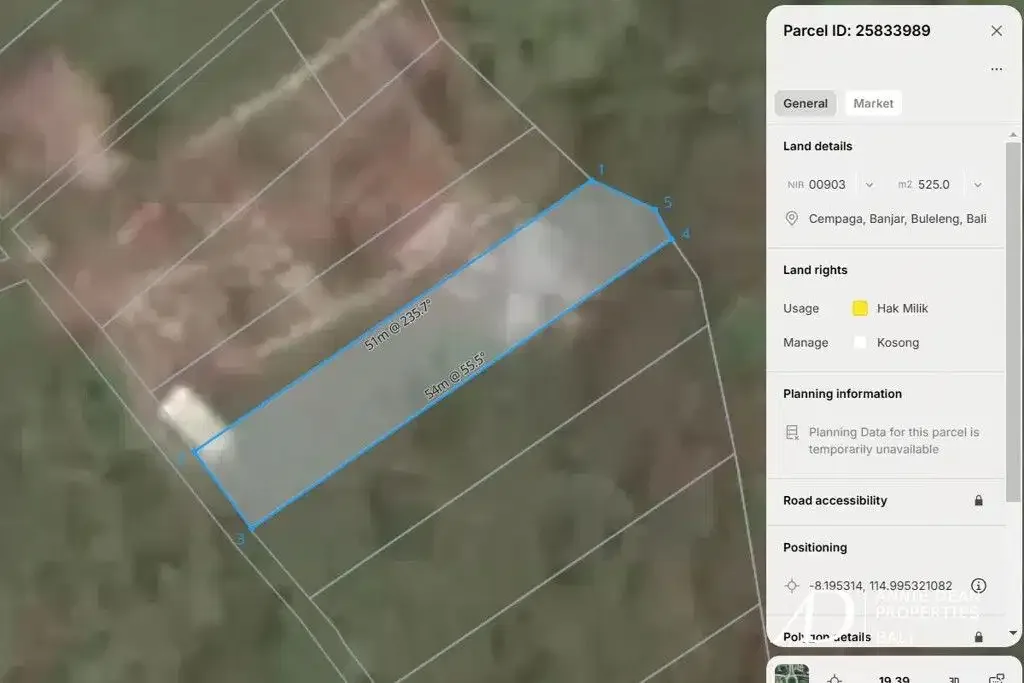This screenshot has width=1024, height=683.
Task: Select polygon vertex 3 on the map
Action: coord(251,526)
